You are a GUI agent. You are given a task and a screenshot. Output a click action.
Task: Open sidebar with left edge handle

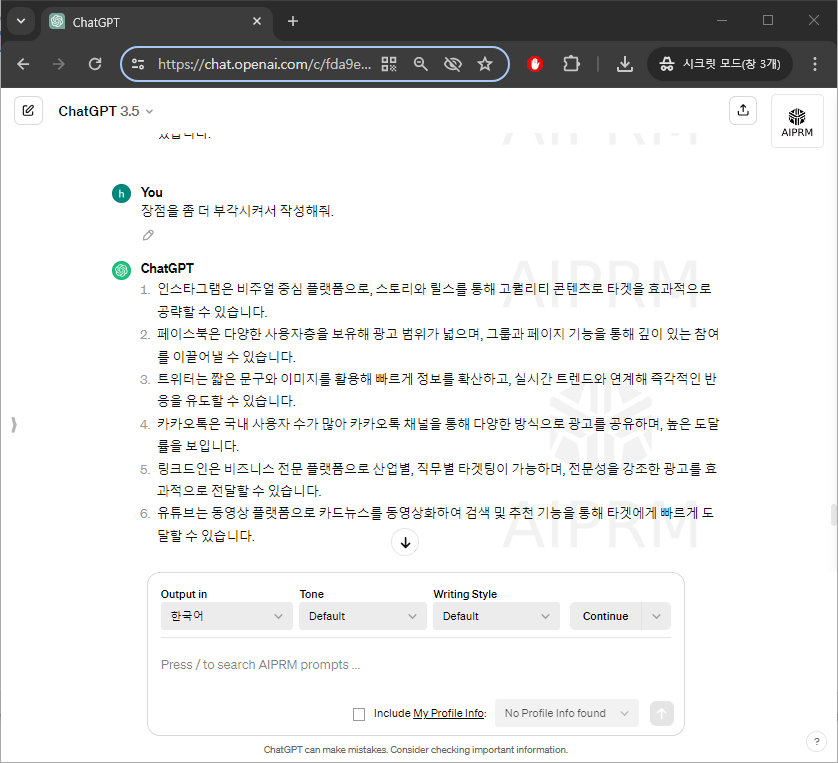(x=14, y=425)
